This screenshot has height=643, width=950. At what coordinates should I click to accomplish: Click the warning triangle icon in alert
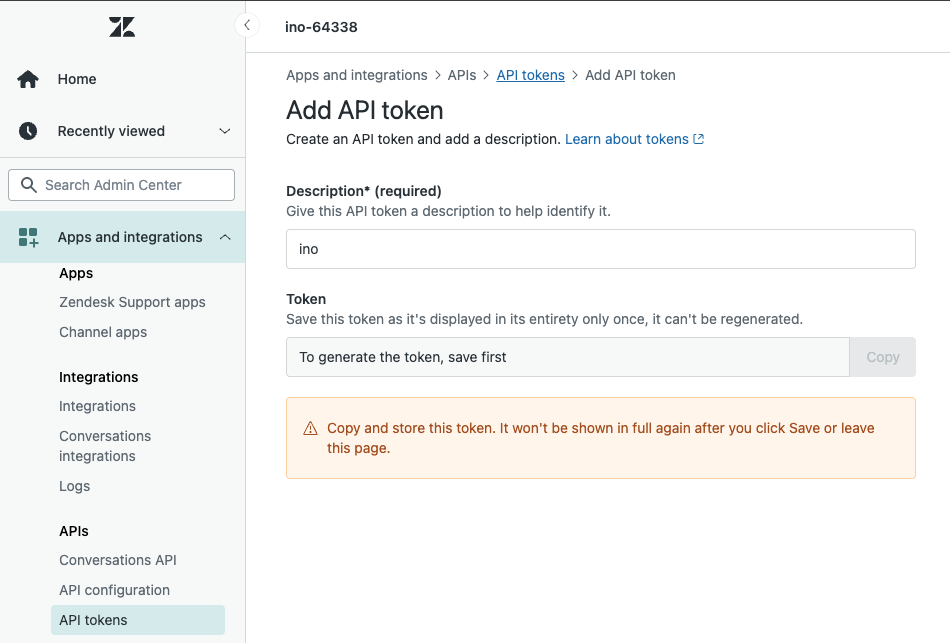pos(310,429)
